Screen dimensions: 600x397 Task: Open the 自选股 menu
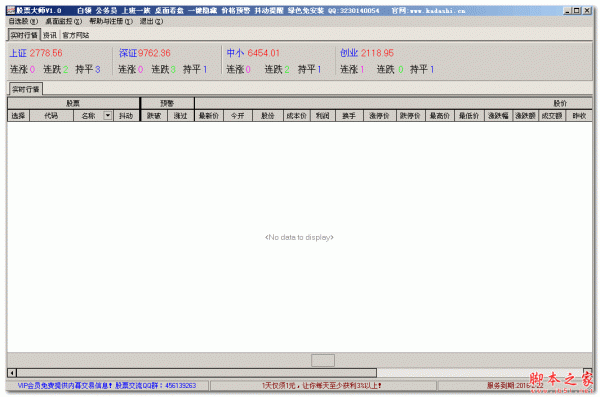[x=23, y=21]
